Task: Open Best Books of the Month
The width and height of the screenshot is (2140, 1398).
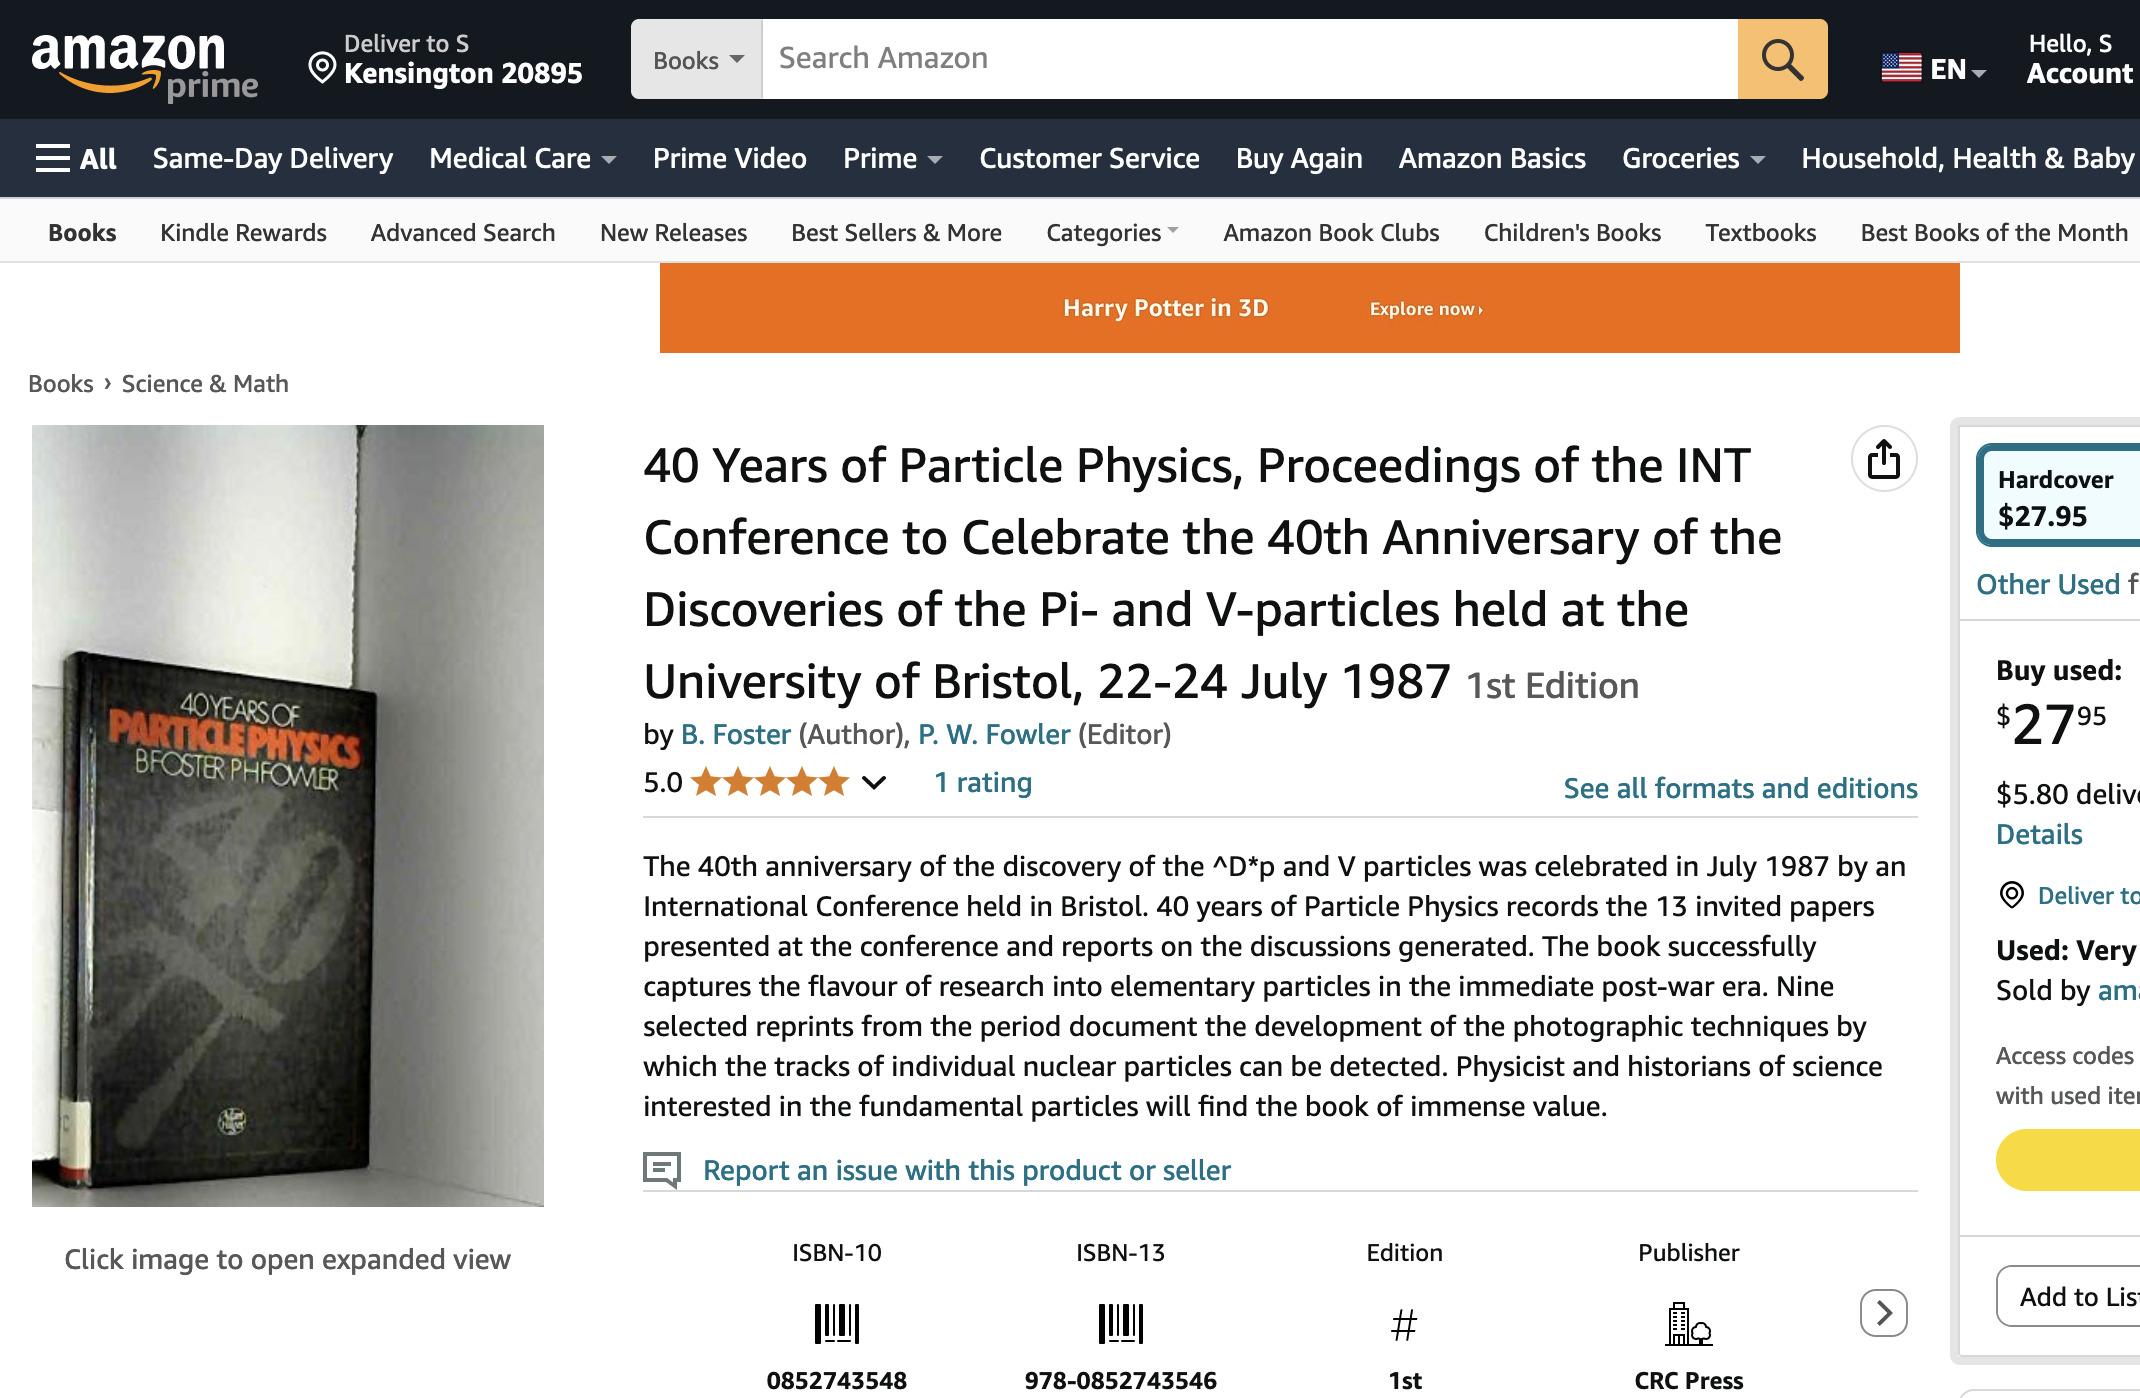Action: click(x=1994, y=232)
